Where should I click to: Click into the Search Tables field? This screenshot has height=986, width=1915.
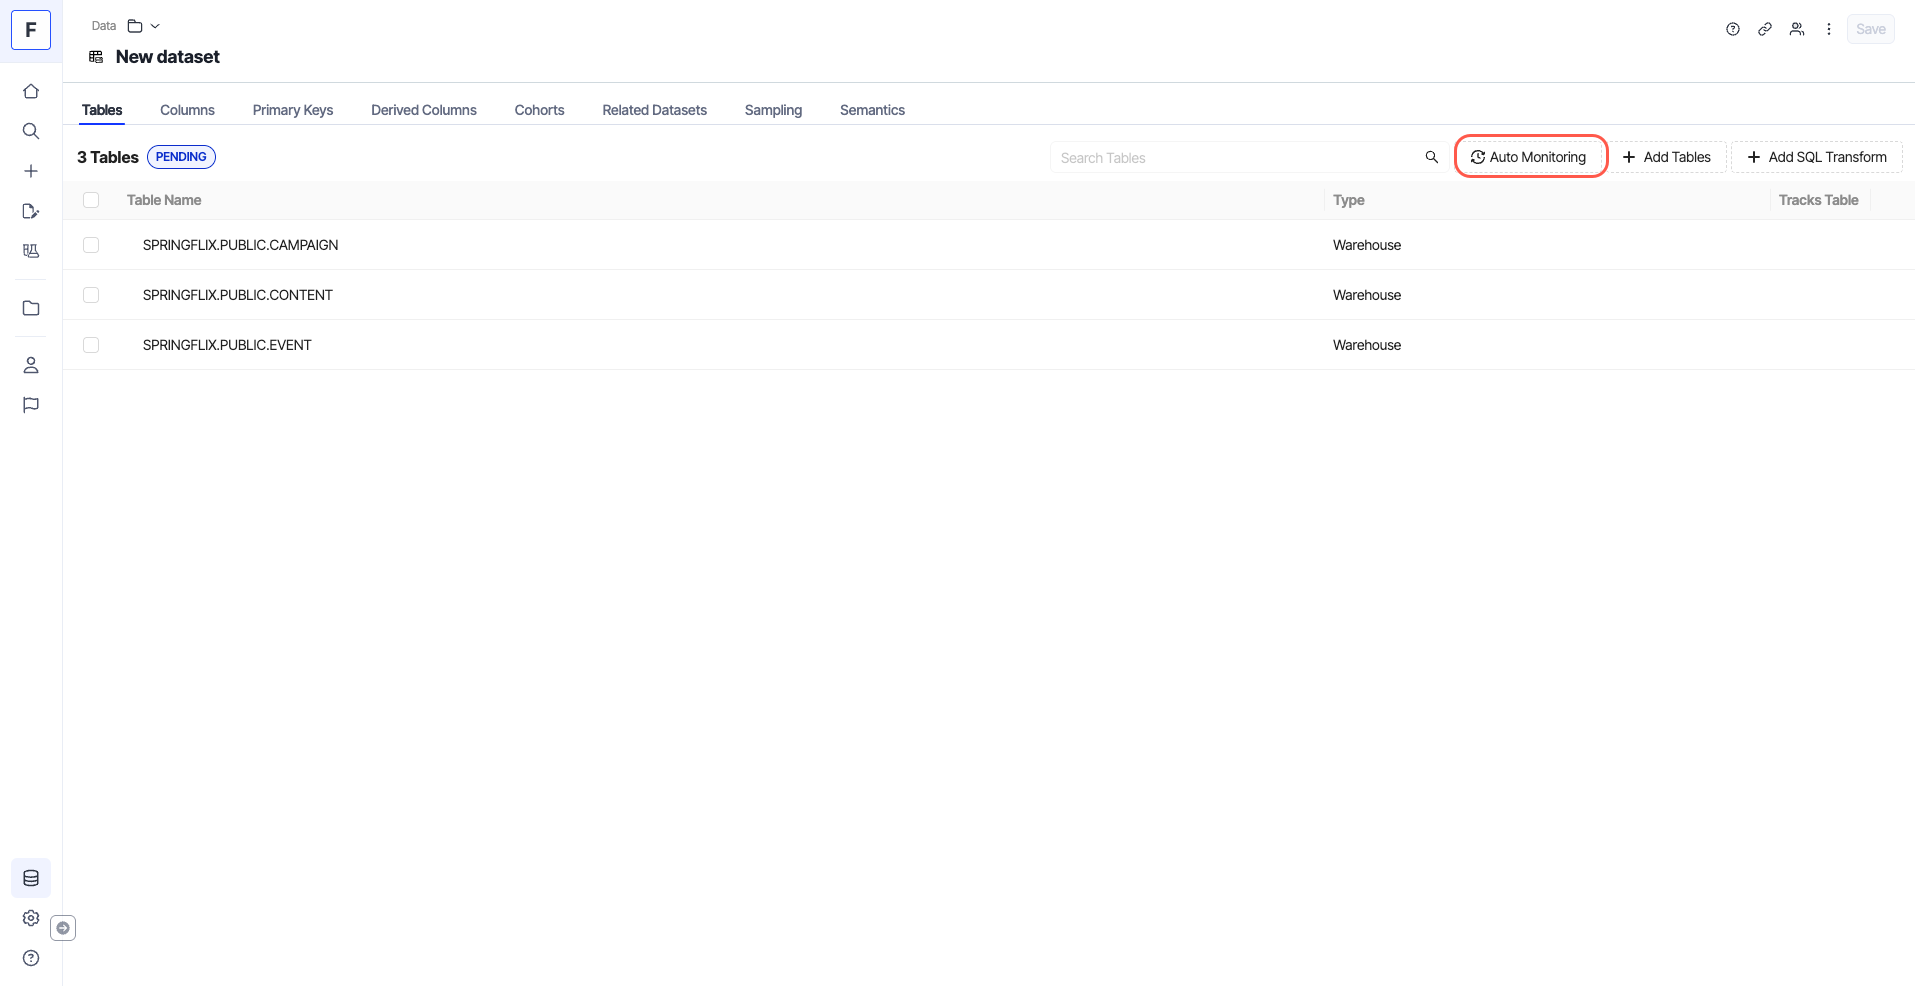point(1235,158)
